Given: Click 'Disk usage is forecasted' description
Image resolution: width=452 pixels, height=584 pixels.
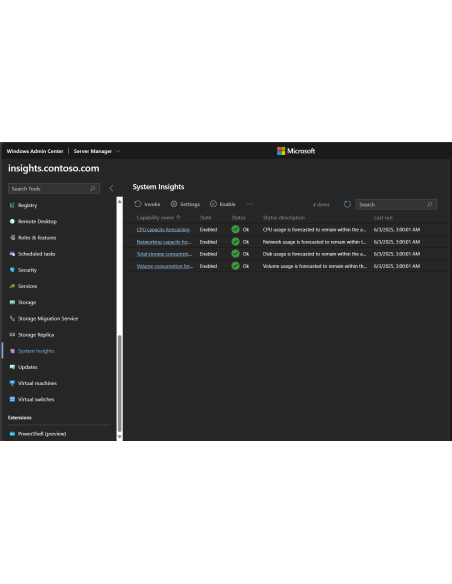Looking at the screenshot, I should tap(314, 254).
